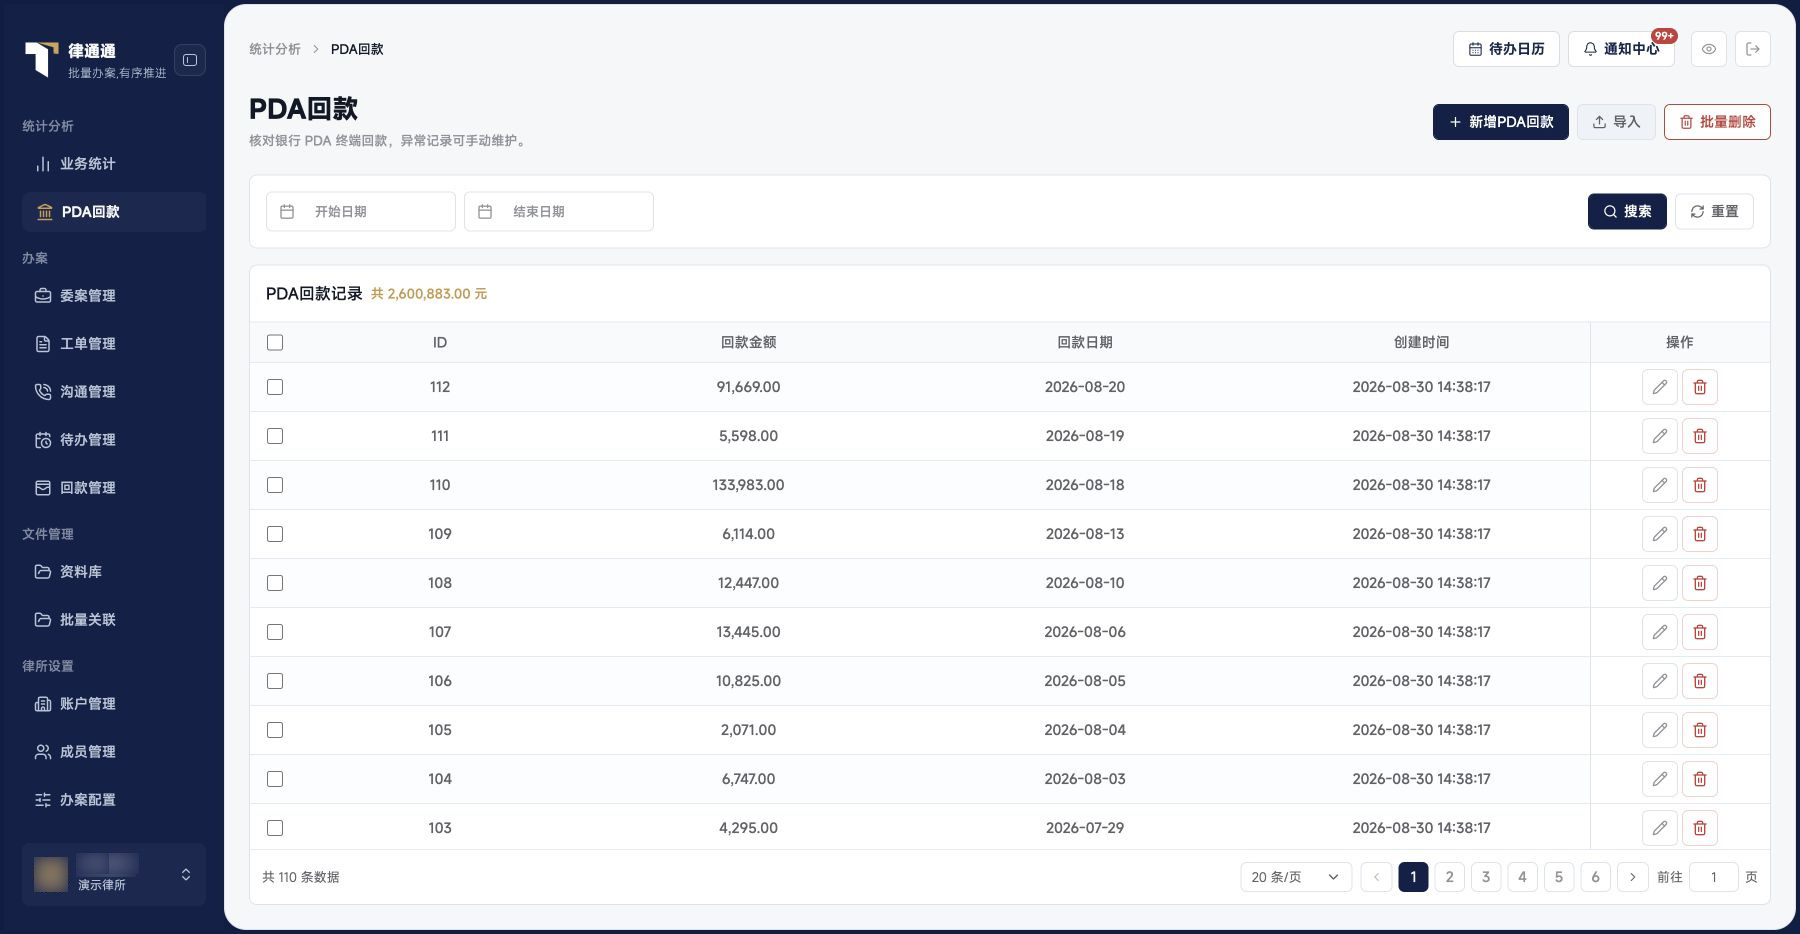
Task: Go to page 3 in pagination
Action: click(x=1486, y=877)
